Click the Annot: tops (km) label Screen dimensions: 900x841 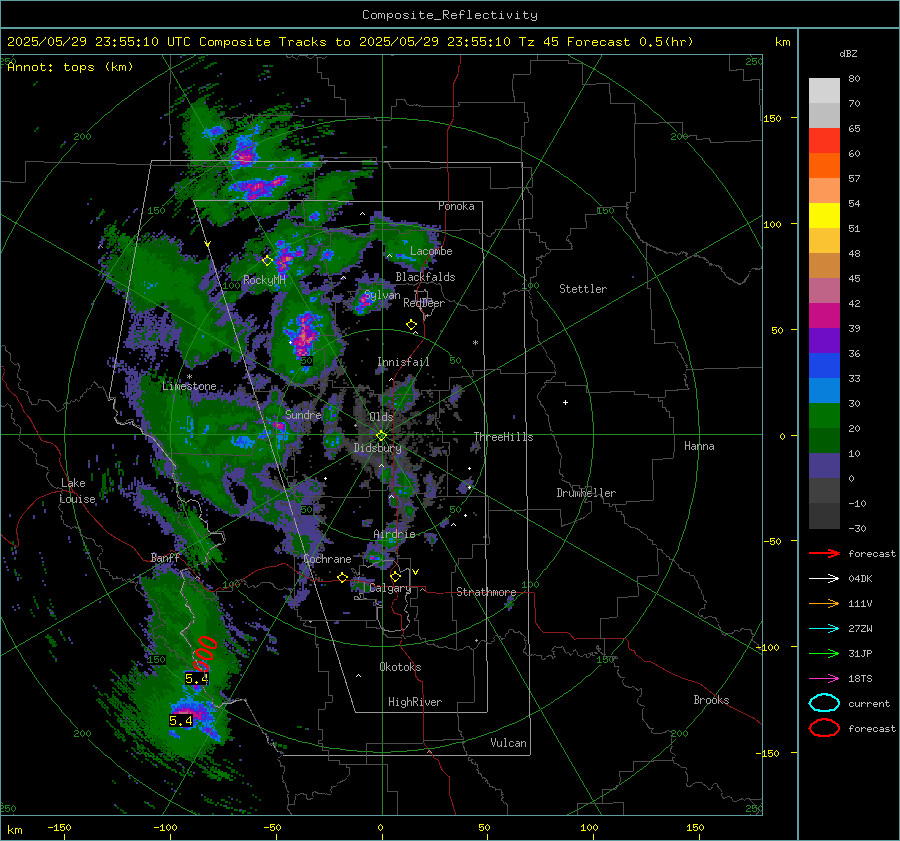(70, 67)
